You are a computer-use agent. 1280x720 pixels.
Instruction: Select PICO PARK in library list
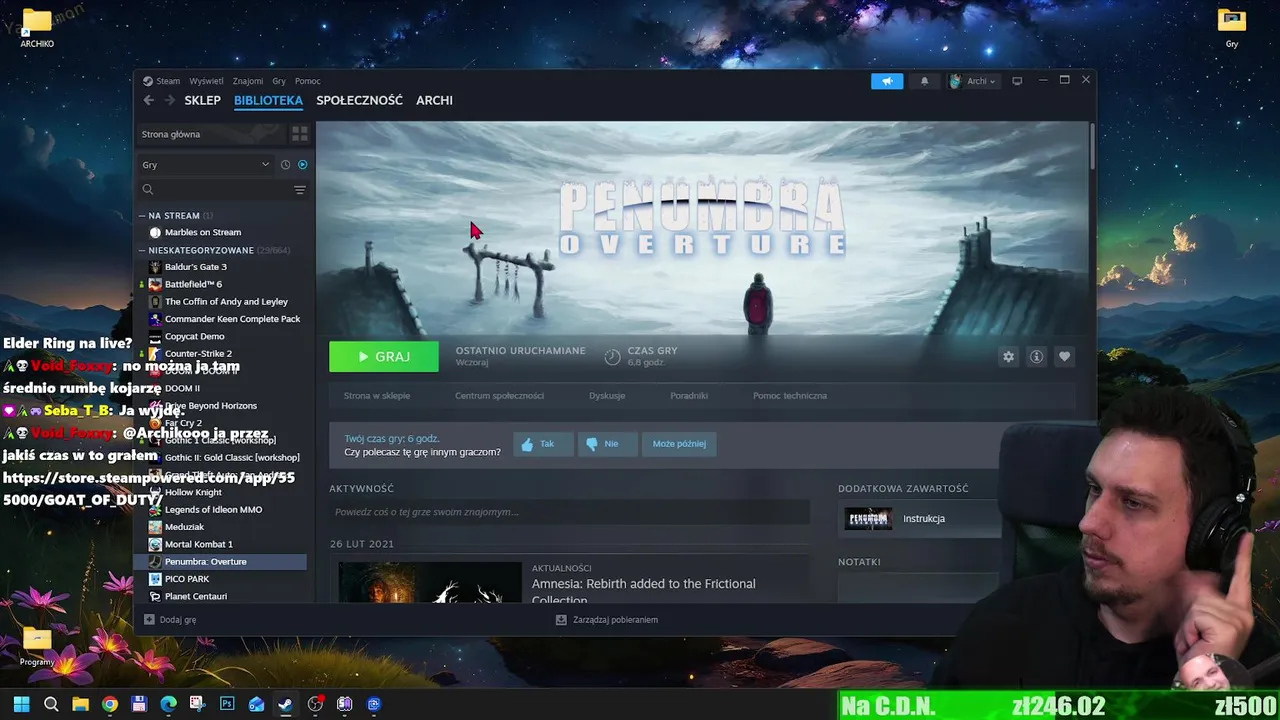click(x=186, y=579)
